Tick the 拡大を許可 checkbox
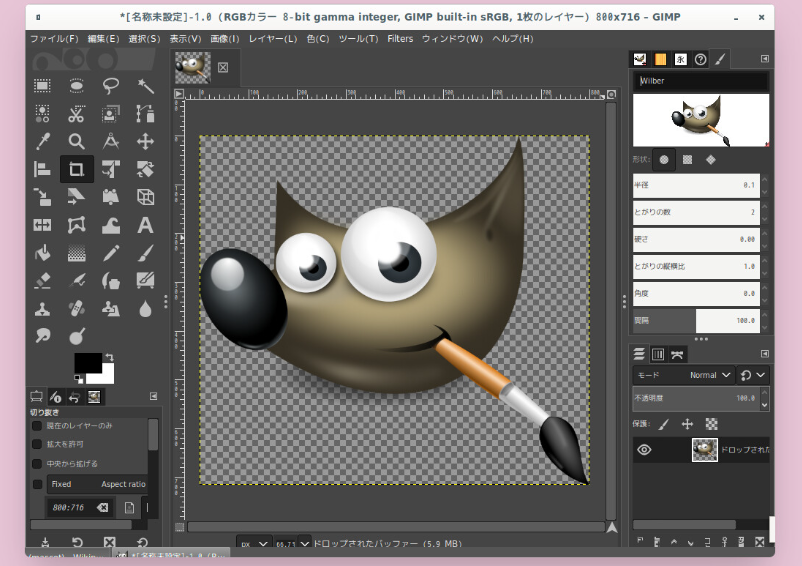The image size is (802, 566). (37, 445)
